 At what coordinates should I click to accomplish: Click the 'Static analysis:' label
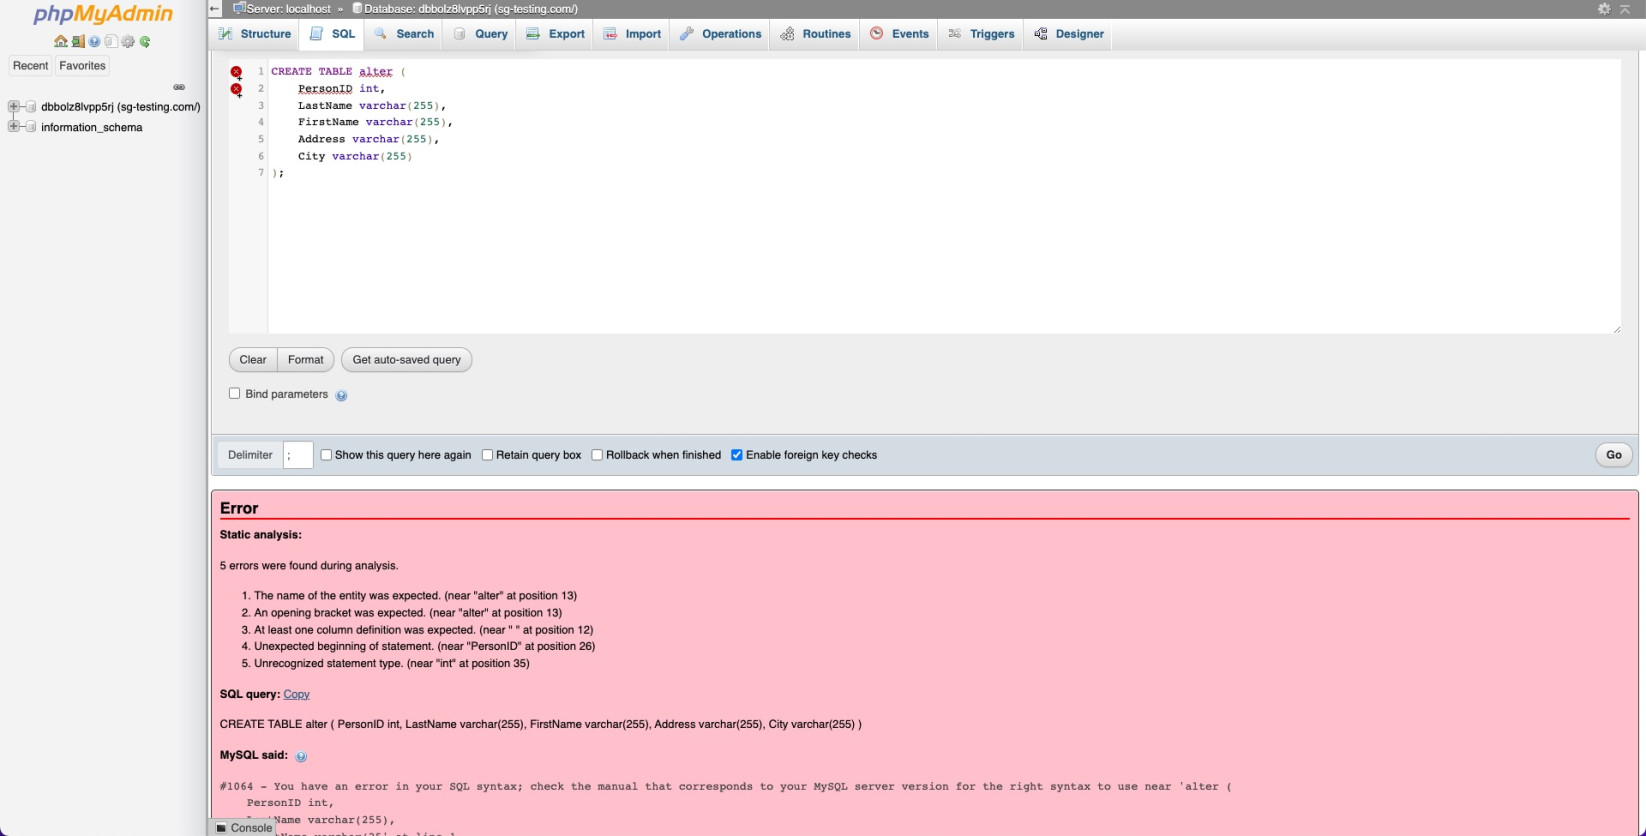tap(261, 535)
